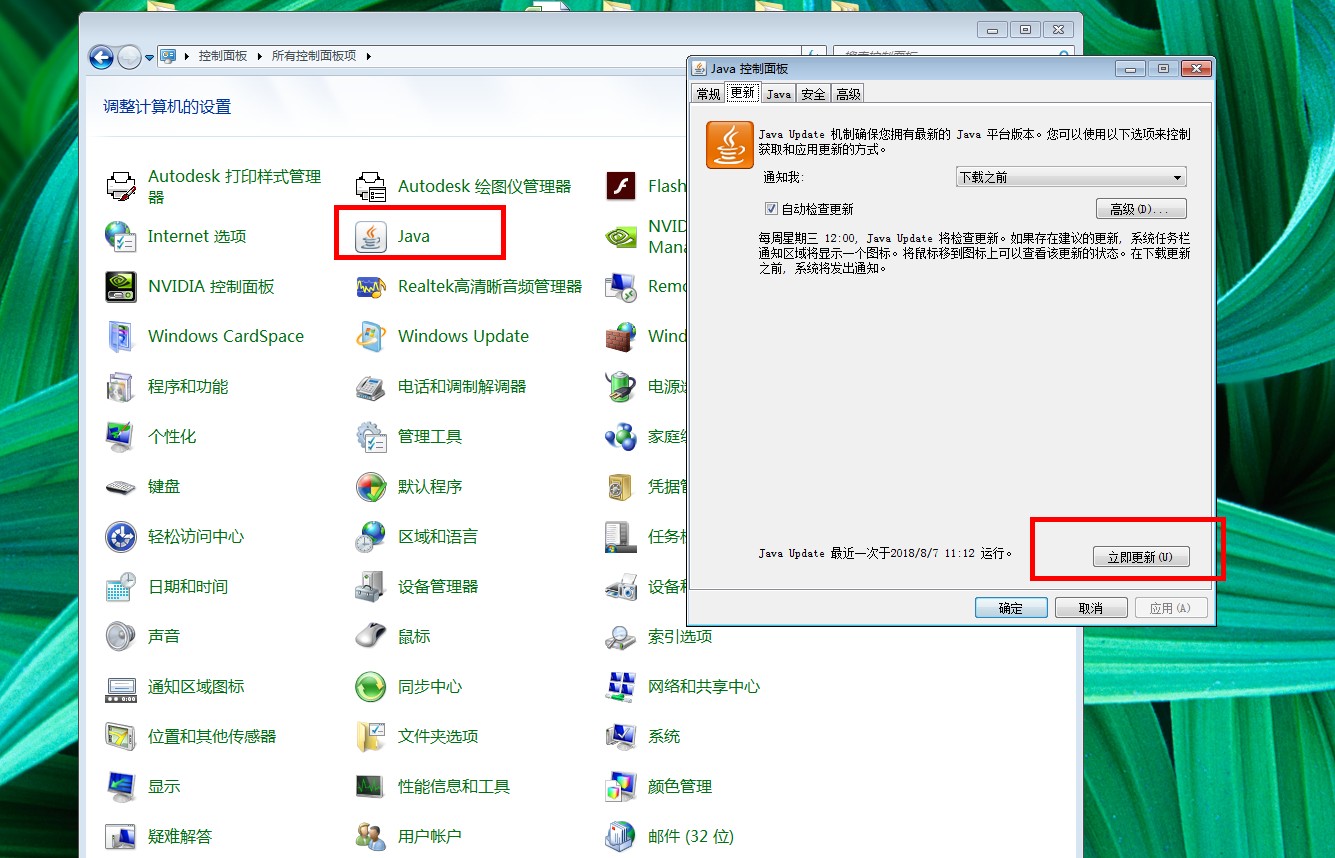Open the Java control panel icon
The width and height of the screenshot is (1335, 858).
pyautogui.click(x=371, y=236)
